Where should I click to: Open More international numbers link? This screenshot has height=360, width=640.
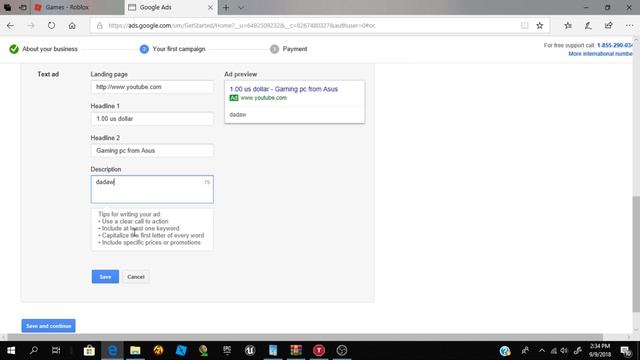coord(600,54)
